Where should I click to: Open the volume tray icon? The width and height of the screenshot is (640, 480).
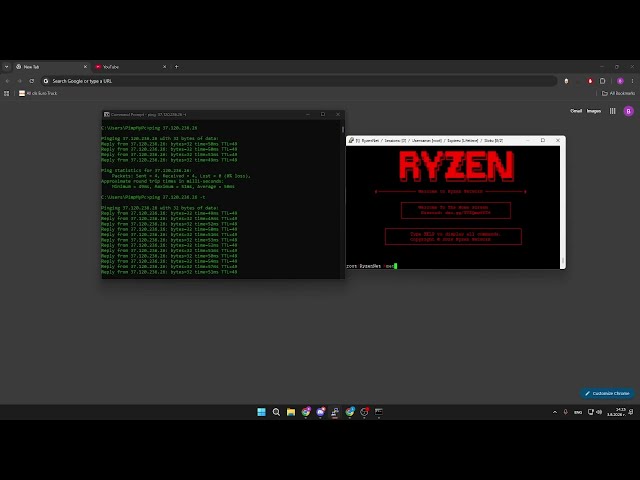coord(599,412)
